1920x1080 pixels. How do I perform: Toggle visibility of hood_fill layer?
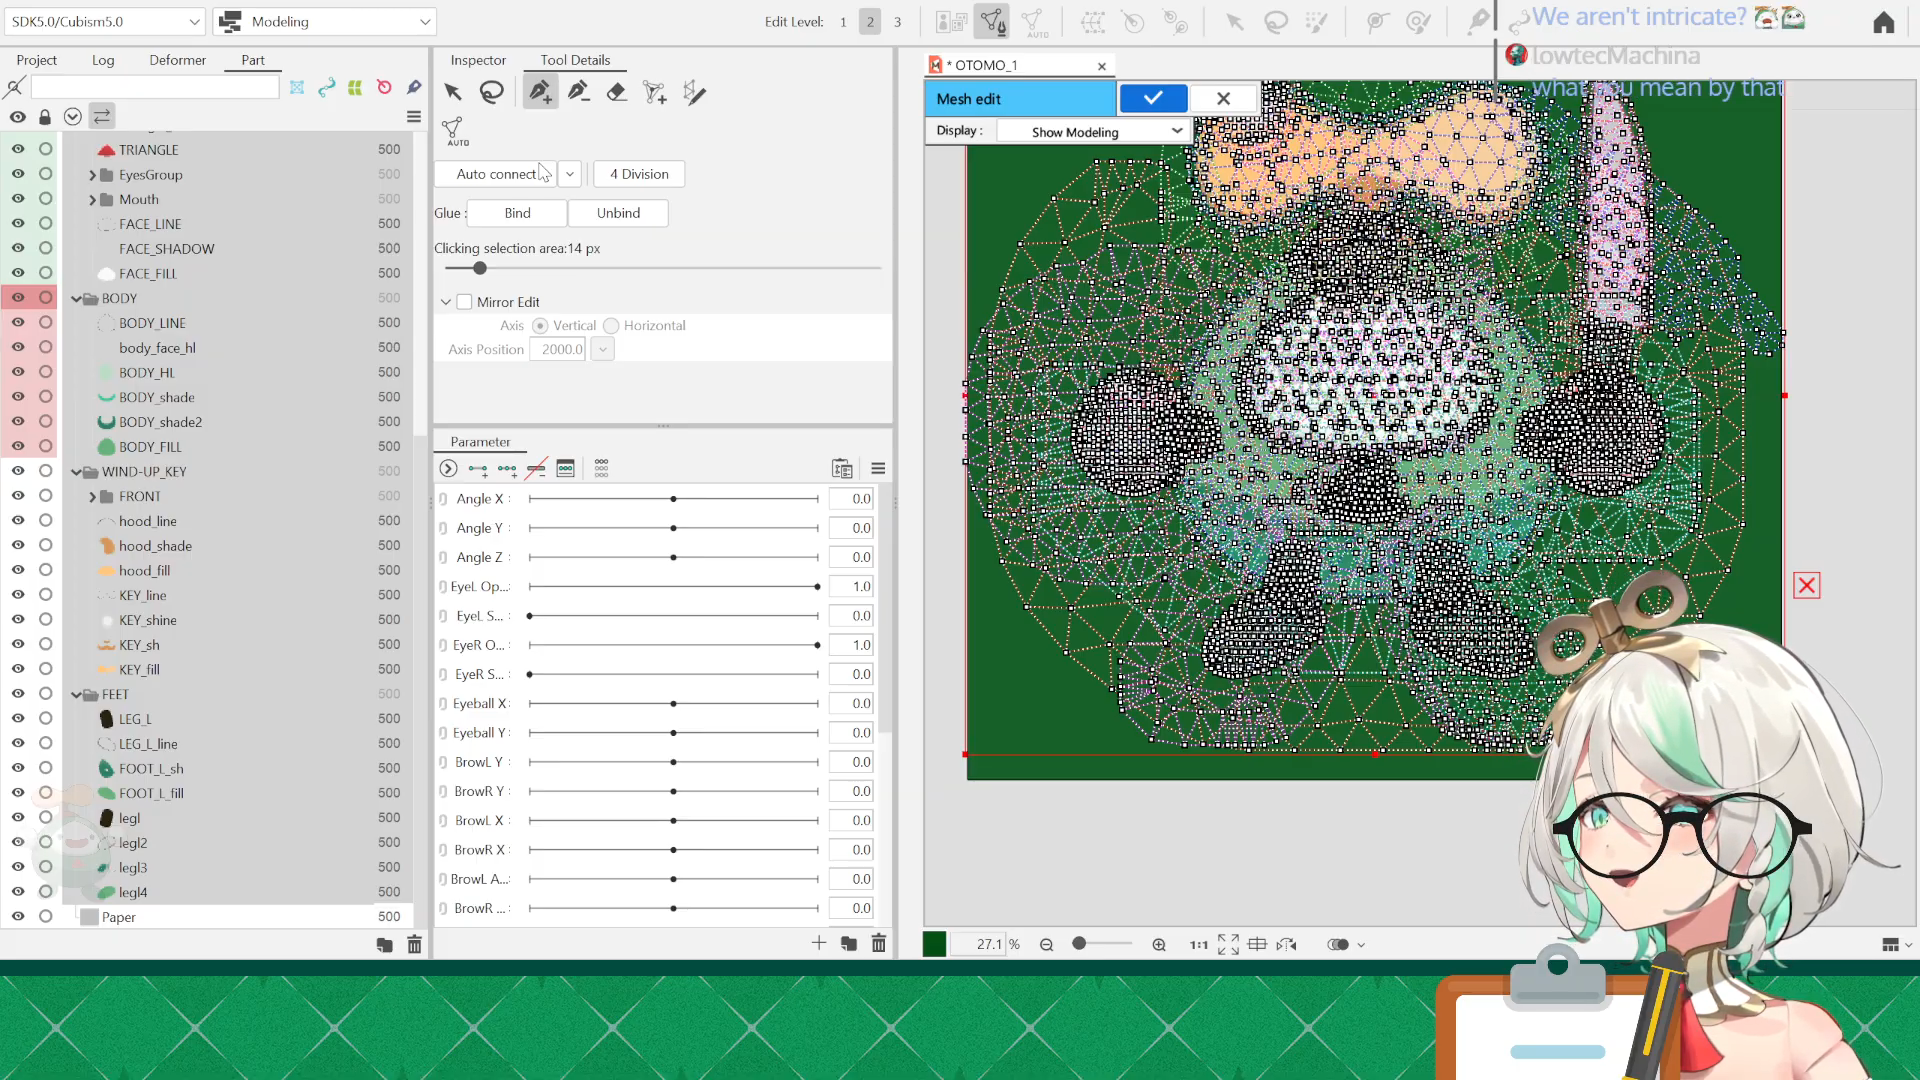(18, 570)
